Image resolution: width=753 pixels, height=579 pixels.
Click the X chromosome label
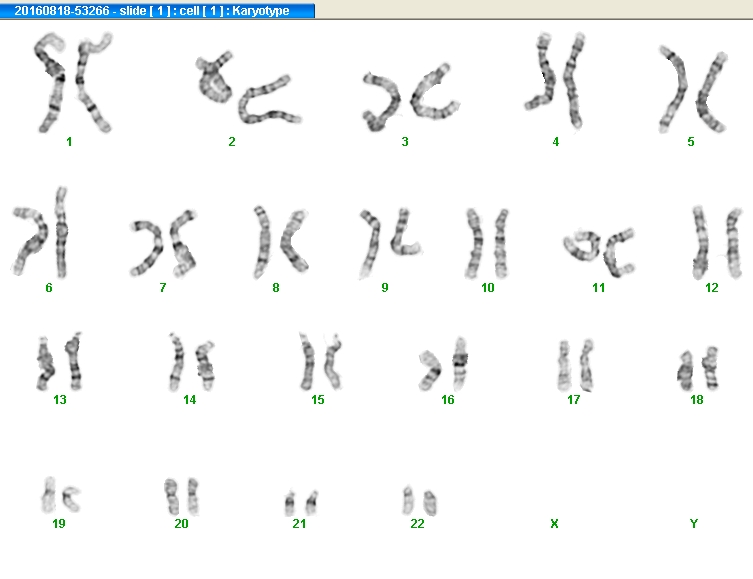[554, 523]
